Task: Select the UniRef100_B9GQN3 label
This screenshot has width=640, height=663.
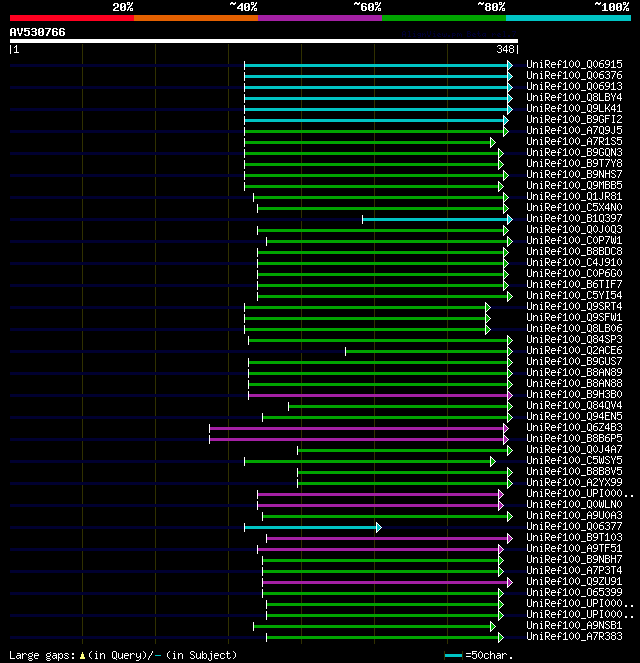Action: [574, 152]
